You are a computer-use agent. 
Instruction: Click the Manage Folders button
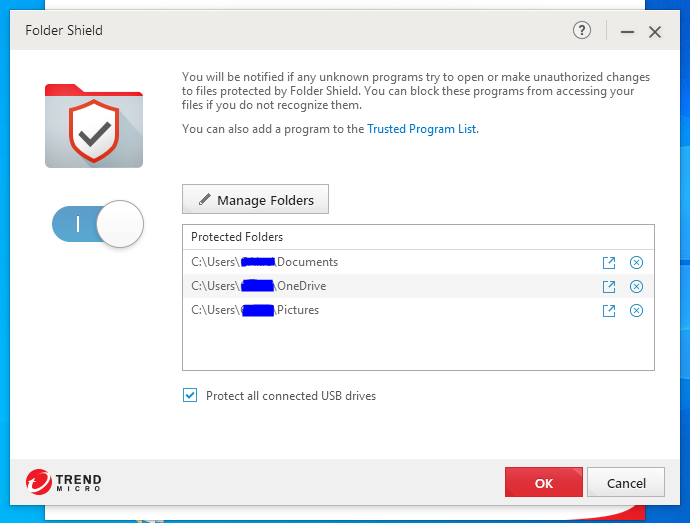(255, 199)
